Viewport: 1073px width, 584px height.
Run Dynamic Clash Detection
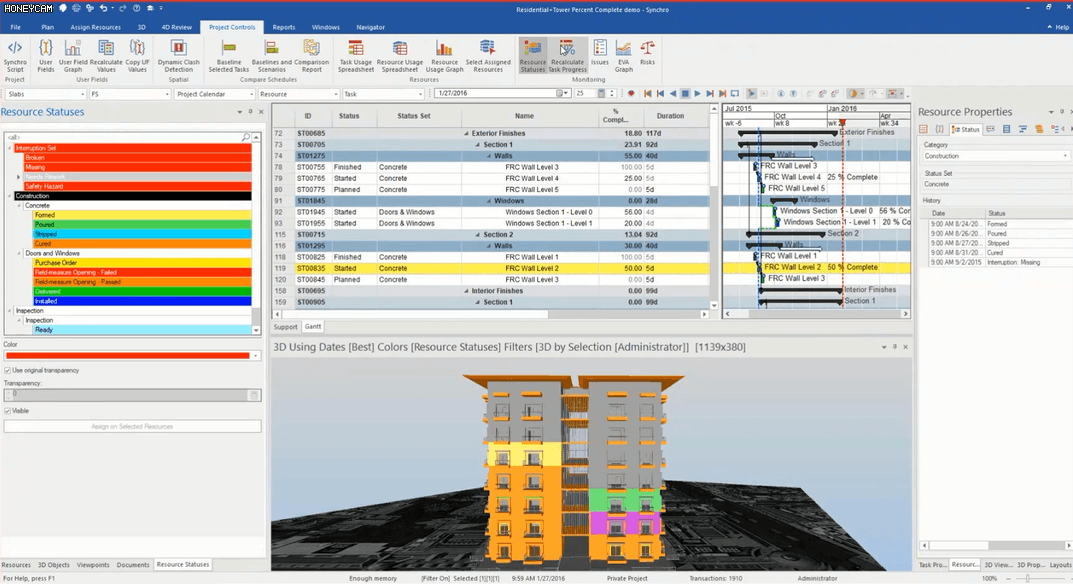pos(179,55)
